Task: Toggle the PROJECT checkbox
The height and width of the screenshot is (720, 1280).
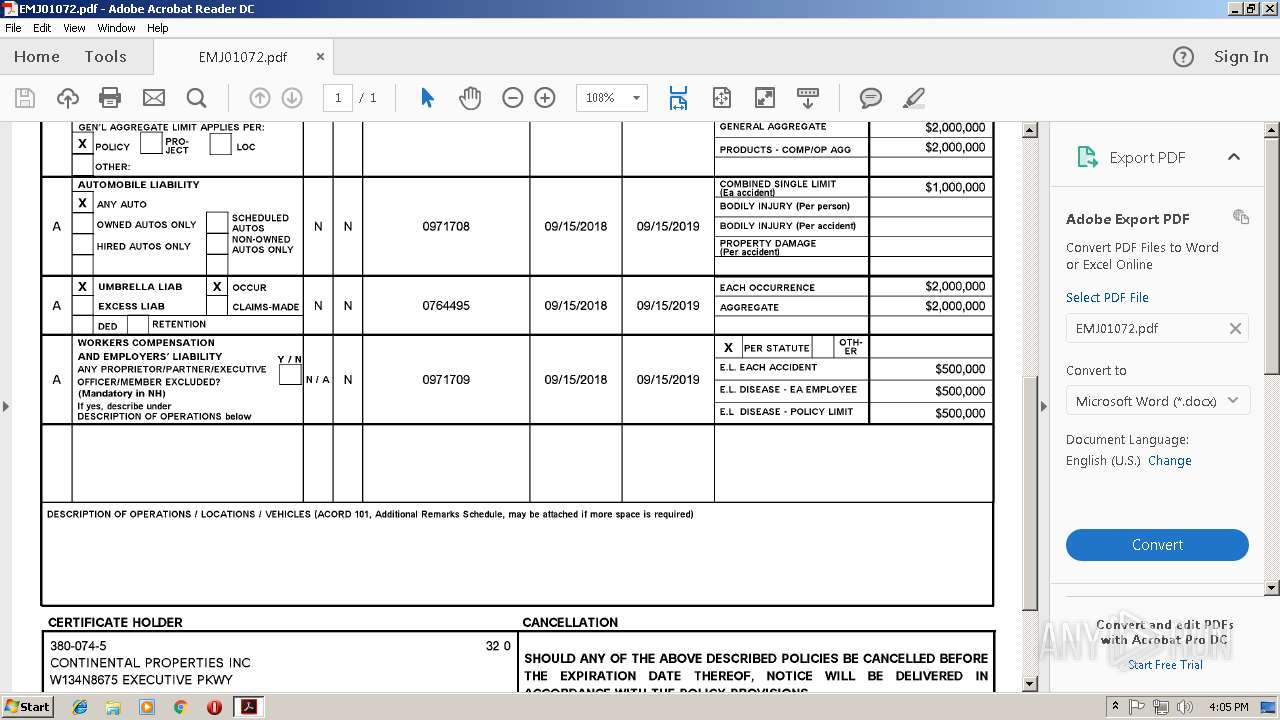Action: tap(151, 144)
